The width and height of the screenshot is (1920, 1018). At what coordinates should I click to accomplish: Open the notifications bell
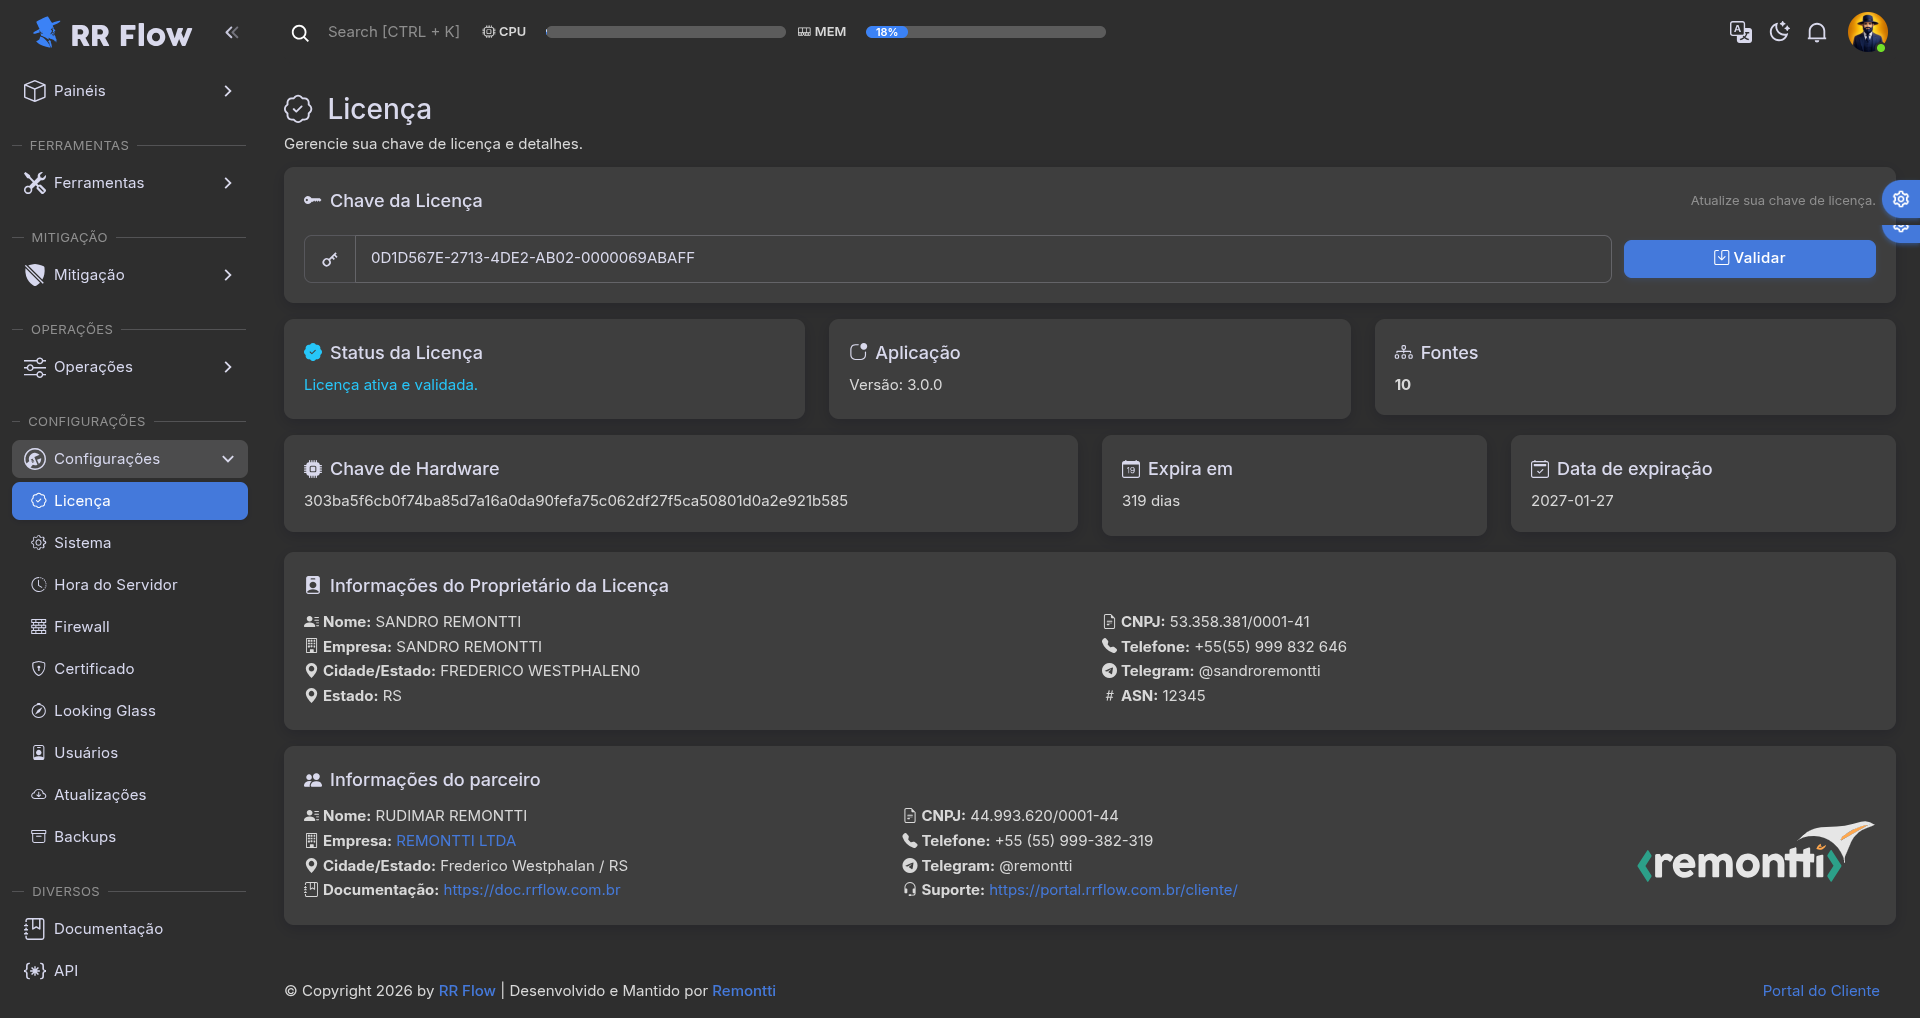coord(1817,32)
